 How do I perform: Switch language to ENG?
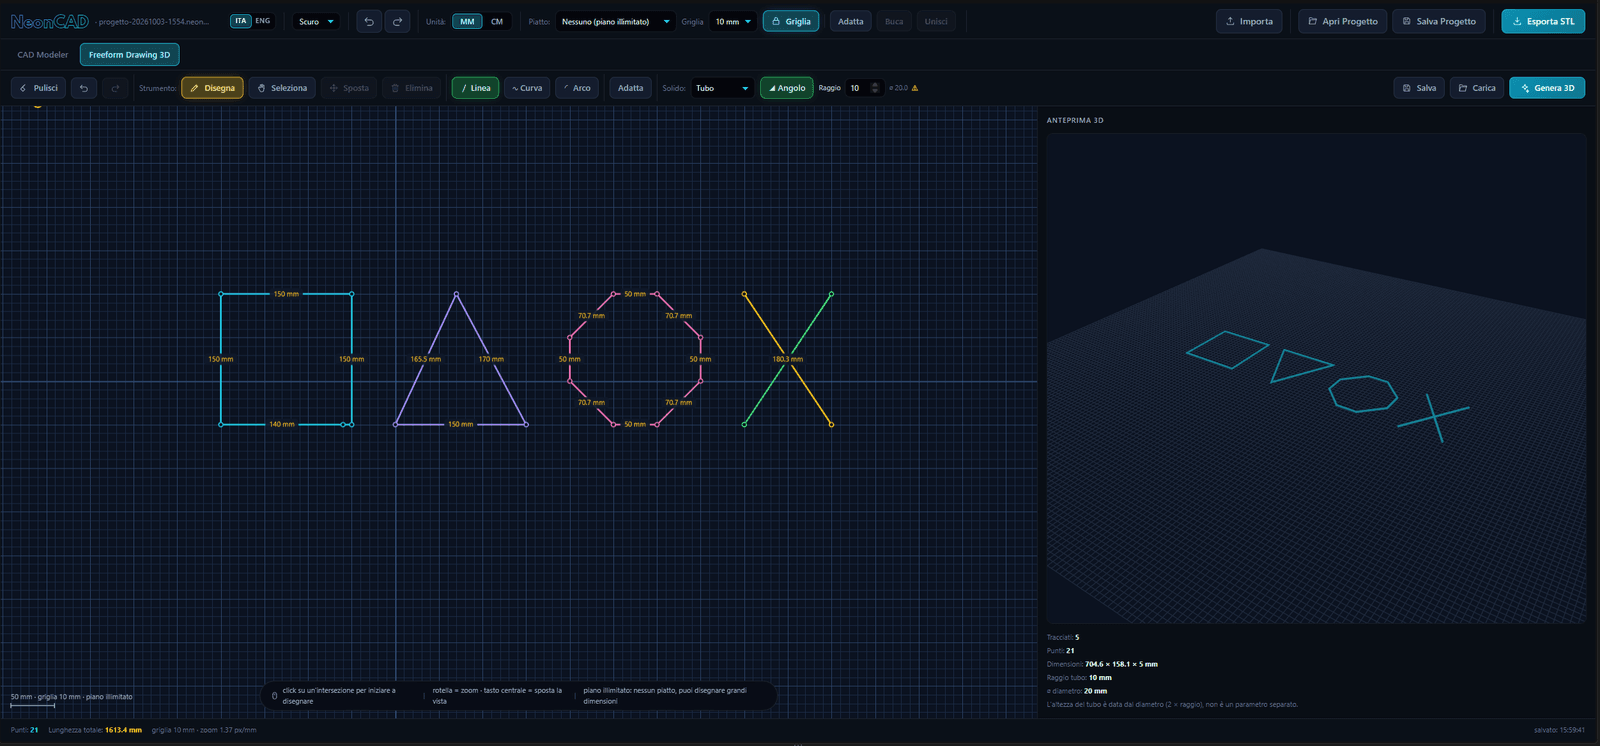pos(263,21)
